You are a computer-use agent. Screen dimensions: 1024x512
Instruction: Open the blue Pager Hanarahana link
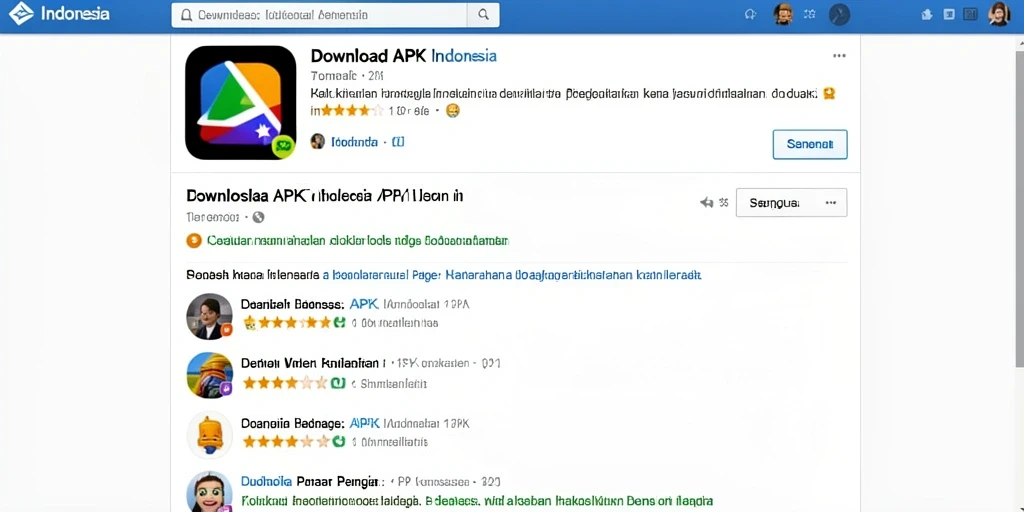(512, 276)
